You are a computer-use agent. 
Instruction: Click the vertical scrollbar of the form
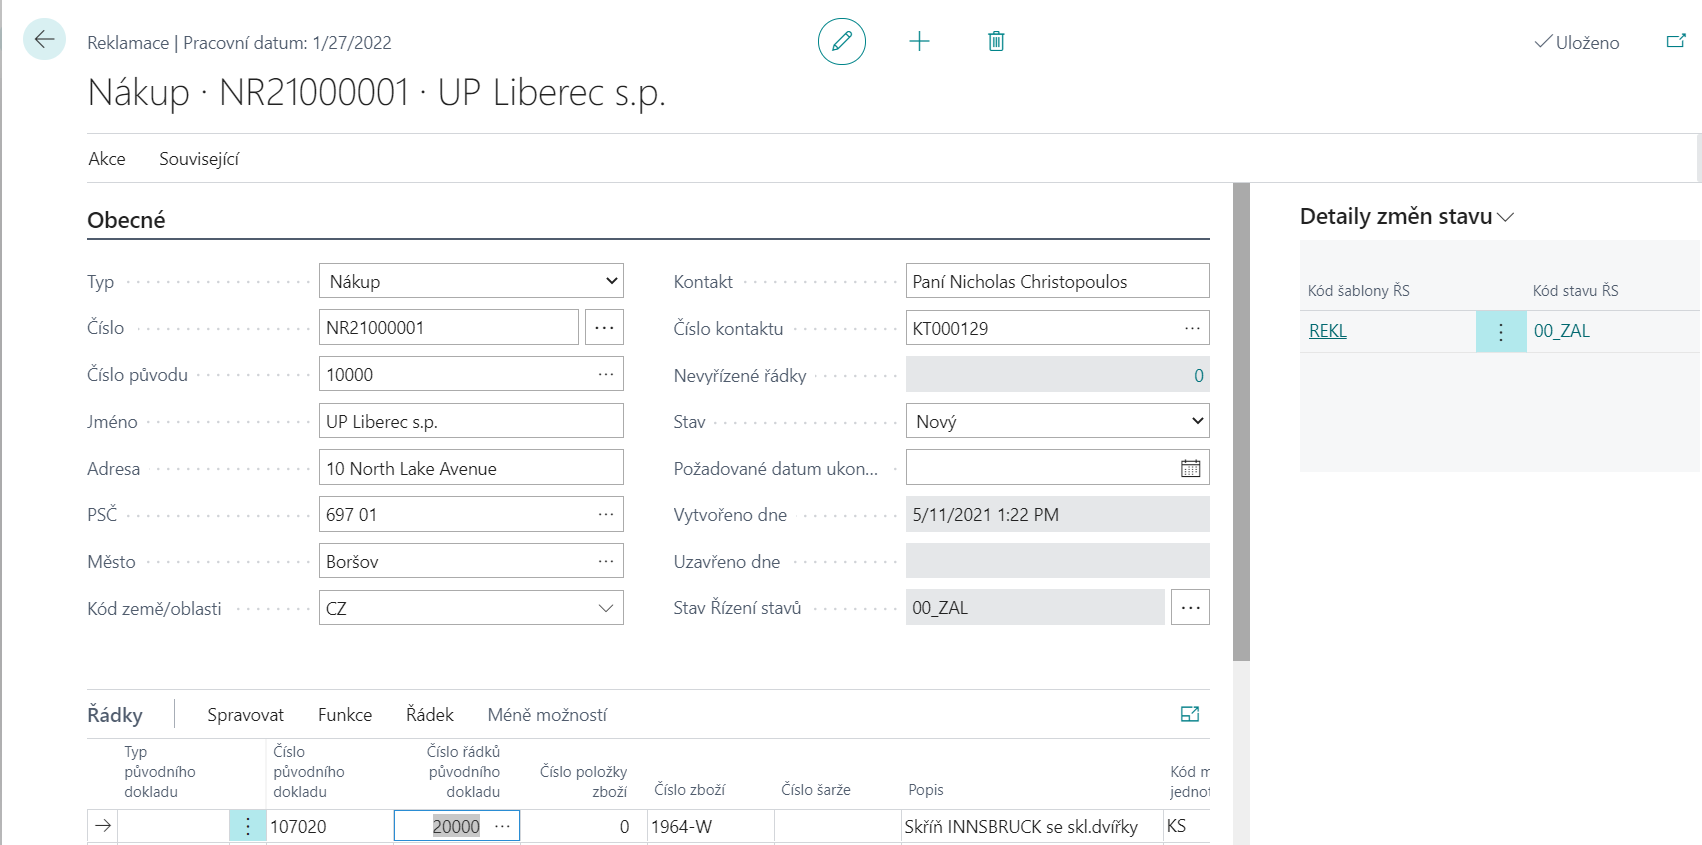1241,421
